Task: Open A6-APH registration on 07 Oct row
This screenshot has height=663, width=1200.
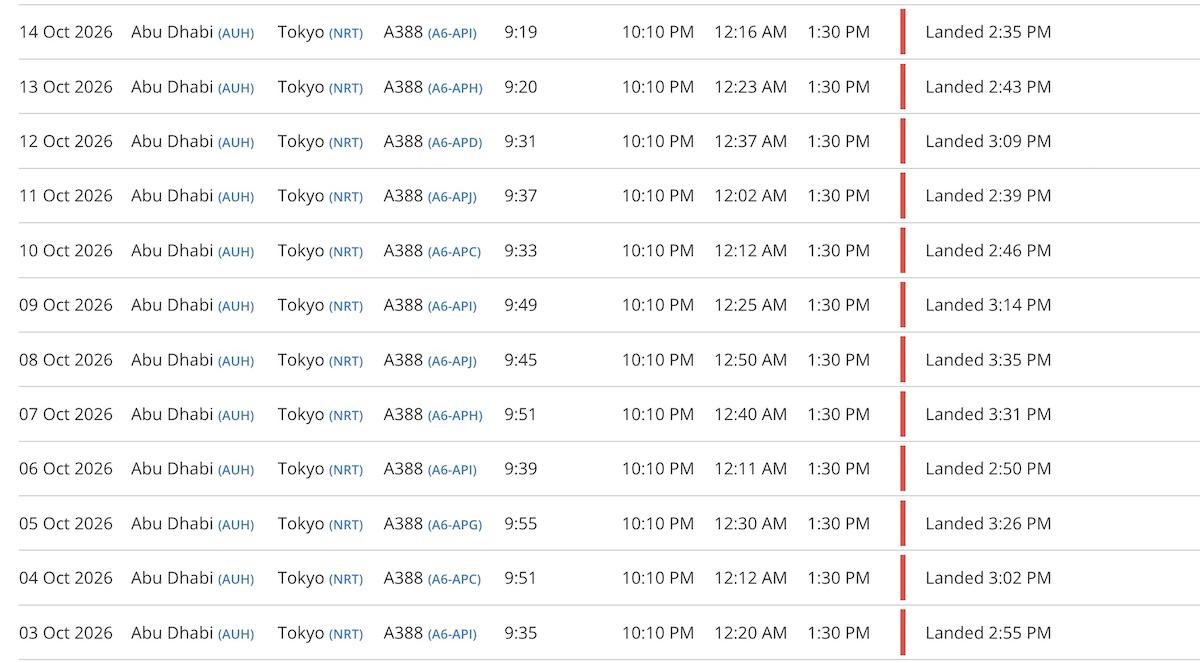Action: click(x=455, y=415)
